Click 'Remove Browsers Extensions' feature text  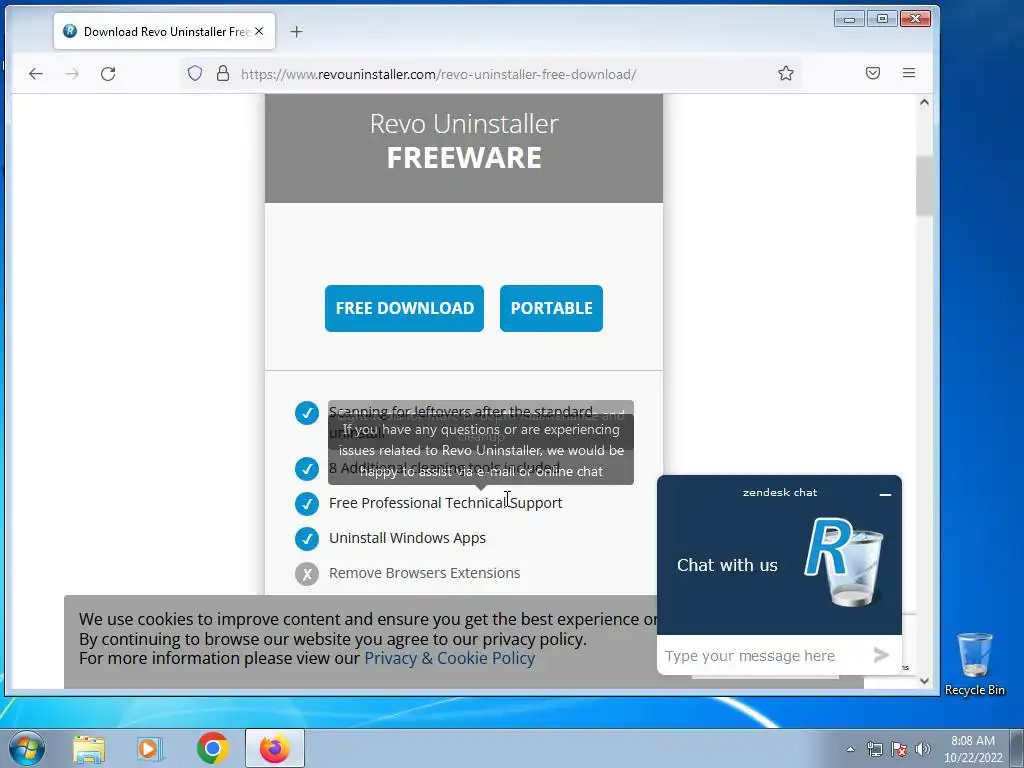424,573
